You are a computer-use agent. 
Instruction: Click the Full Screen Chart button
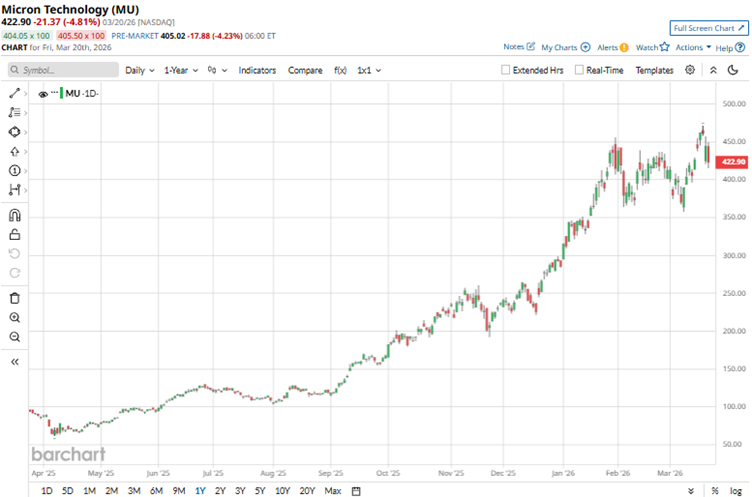coord(708,28)
